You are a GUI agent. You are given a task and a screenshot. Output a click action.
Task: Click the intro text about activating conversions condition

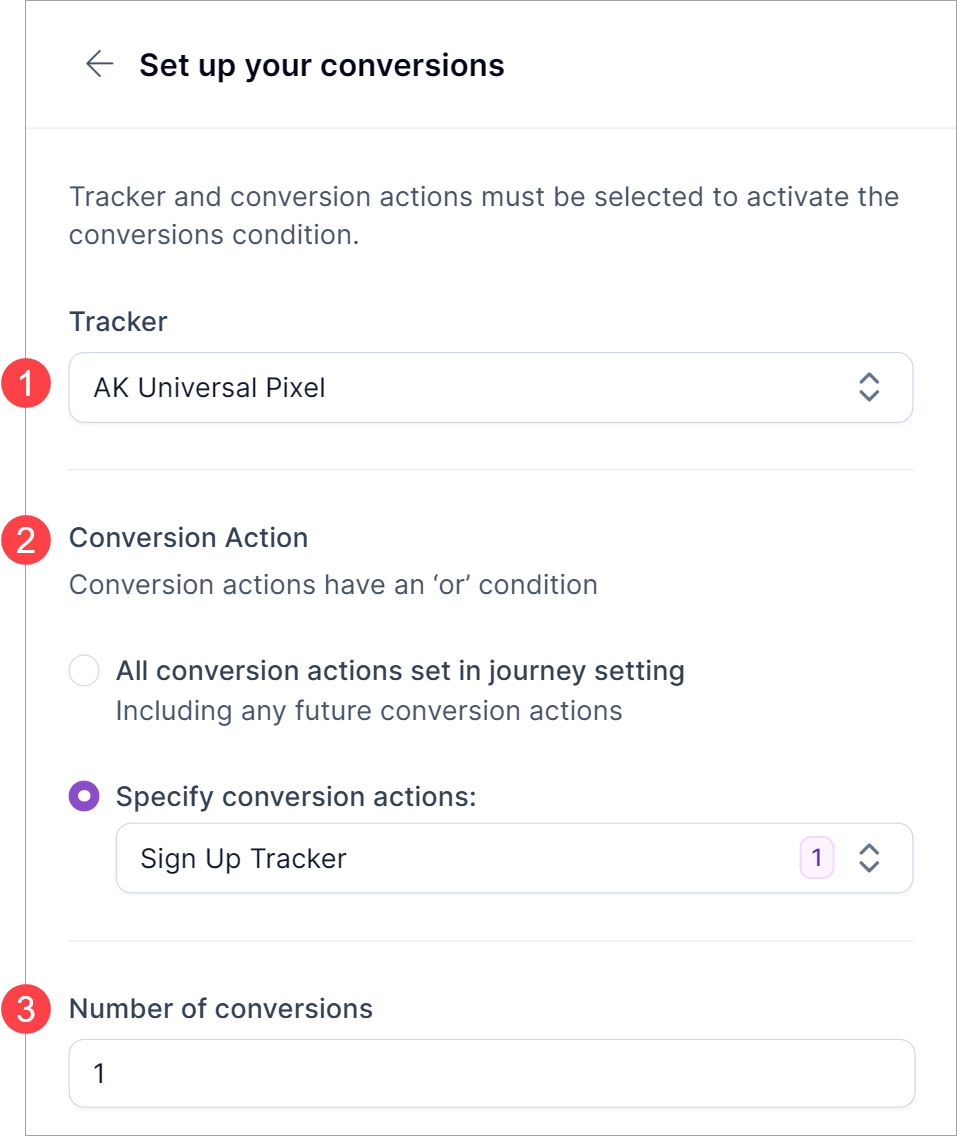pos(483,215)
